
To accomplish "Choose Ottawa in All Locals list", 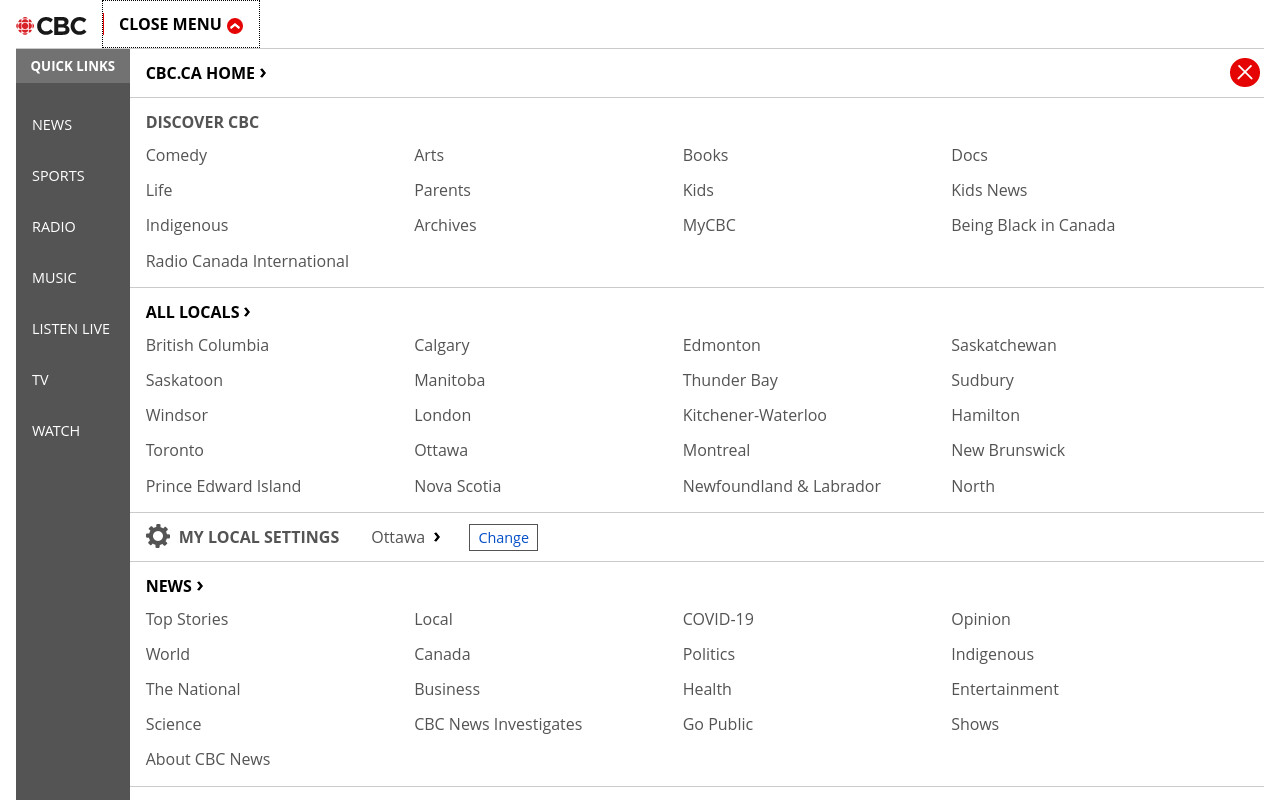I will (441, 450).
